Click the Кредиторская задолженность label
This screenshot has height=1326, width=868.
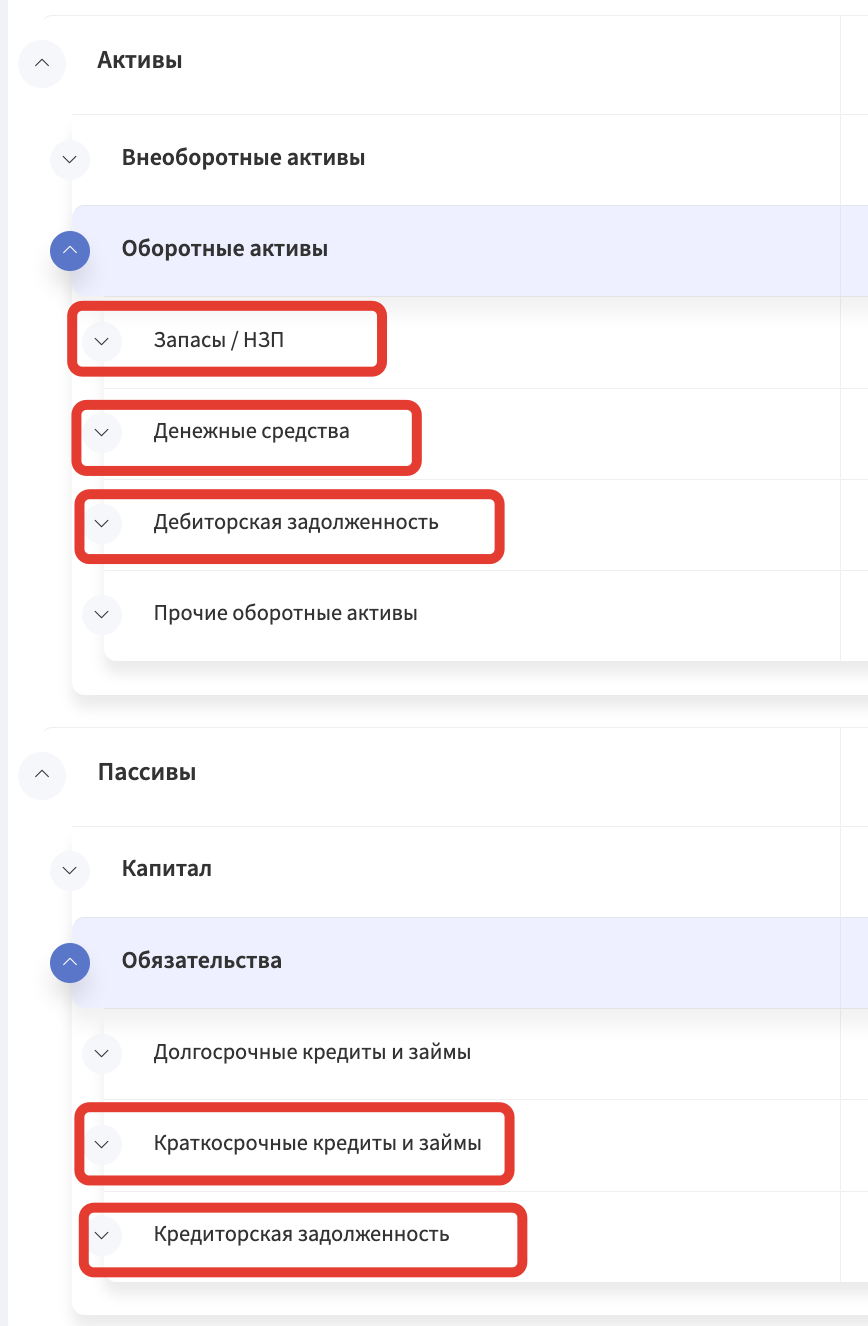302,1234
